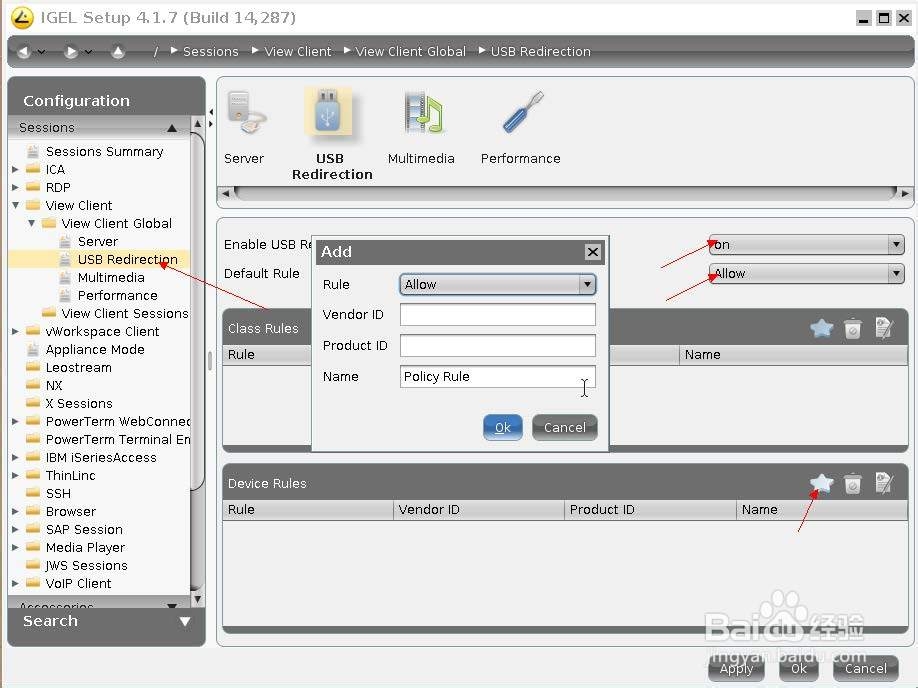Click the tree scrollbar up arrow
The image size is (918, 688).
pyautogui.click(x=198, y=124)
